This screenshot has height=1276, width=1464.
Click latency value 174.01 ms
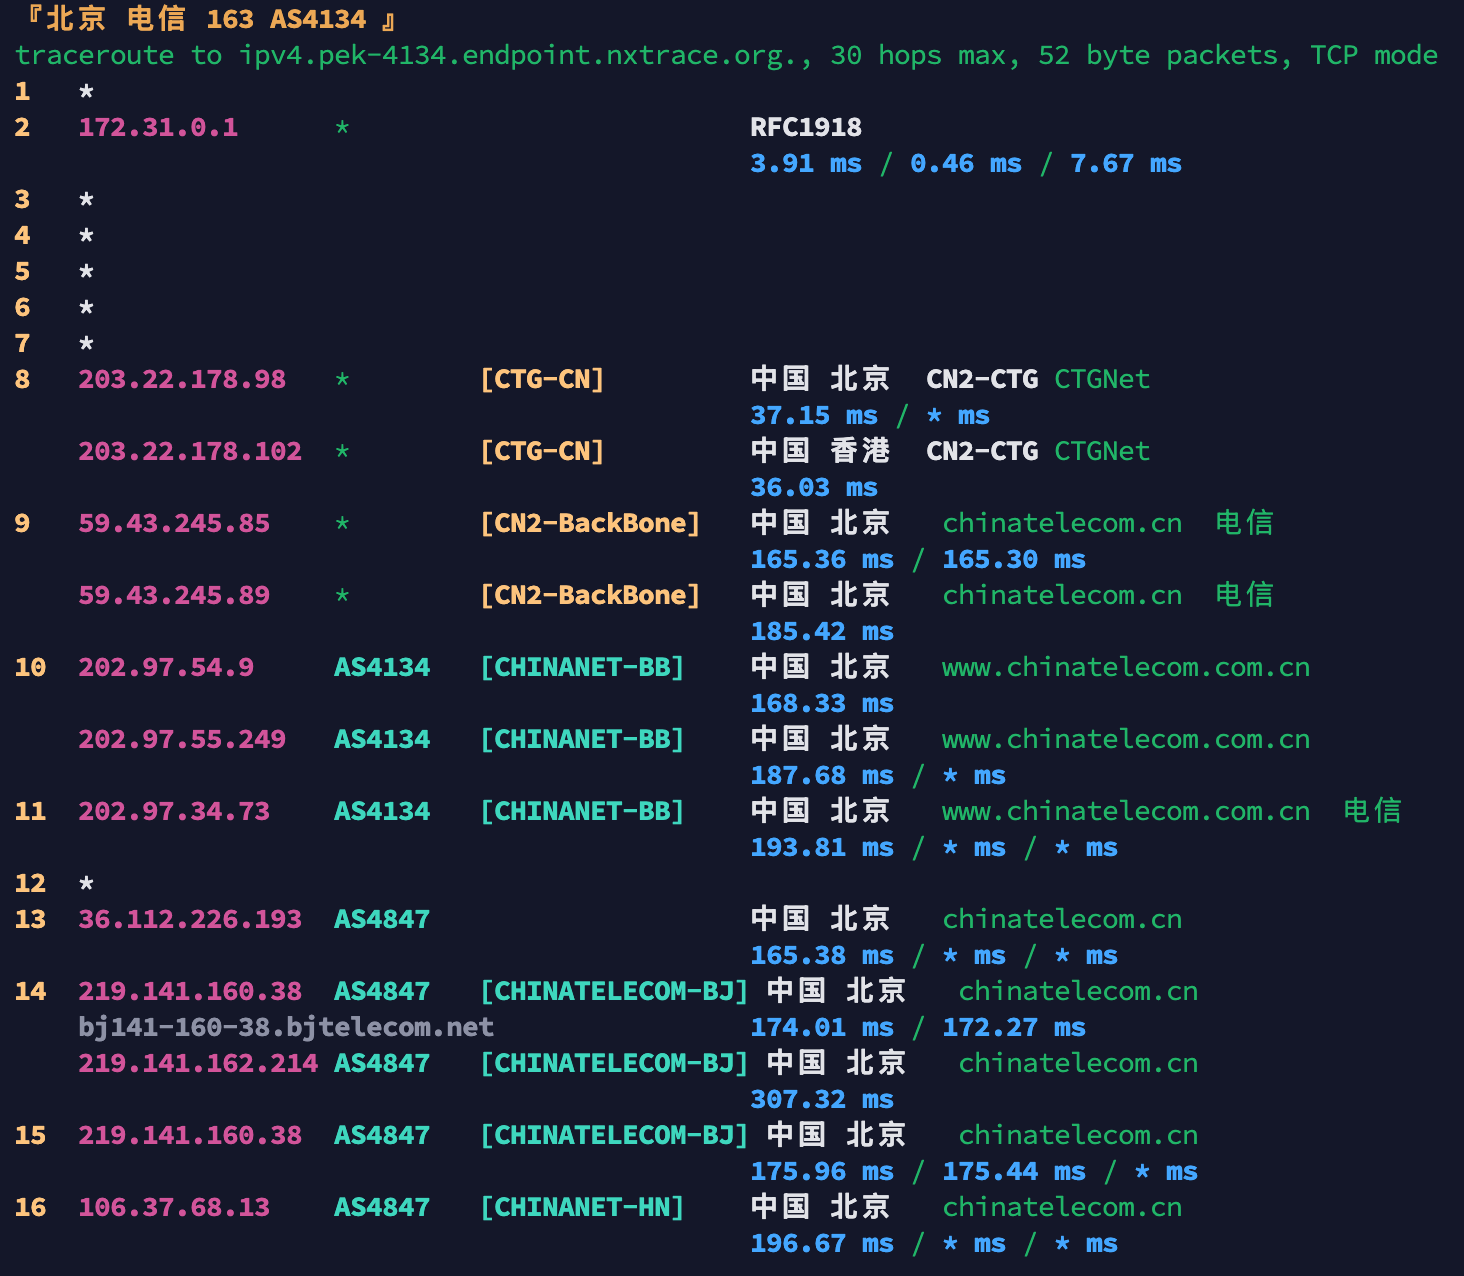[x=822, y=1027]
